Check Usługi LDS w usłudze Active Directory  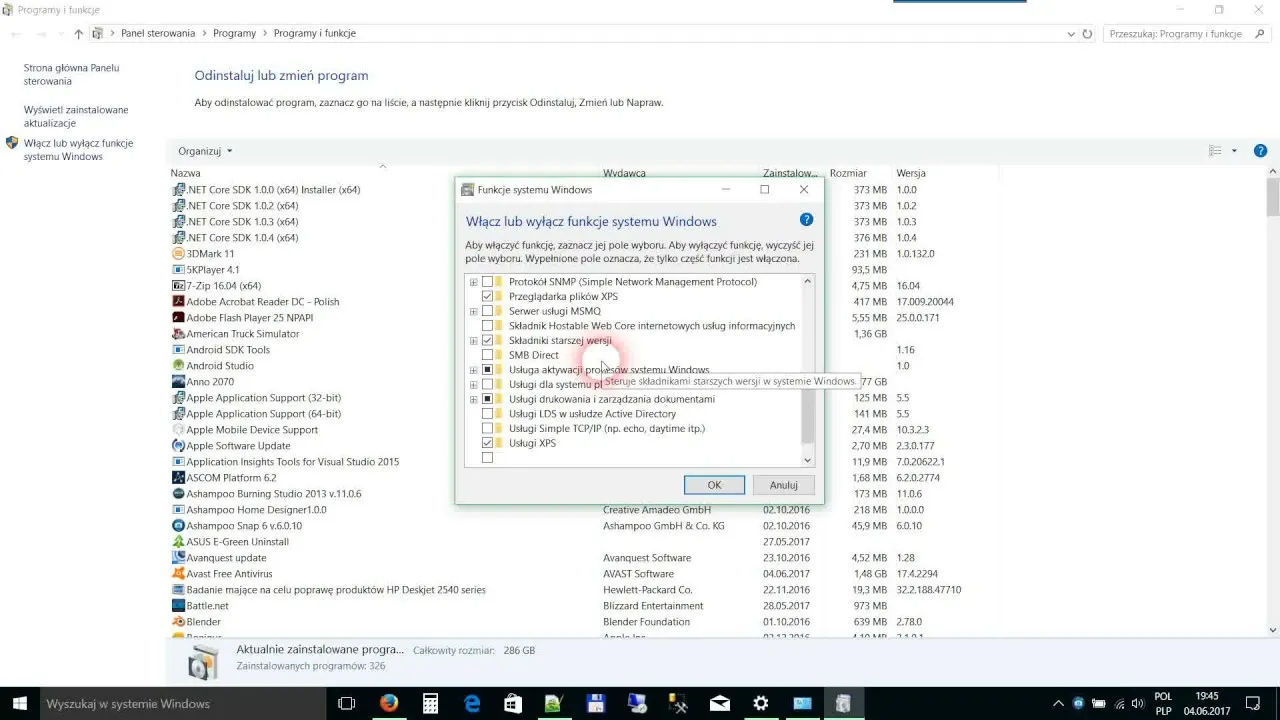[x=488, y=414]
